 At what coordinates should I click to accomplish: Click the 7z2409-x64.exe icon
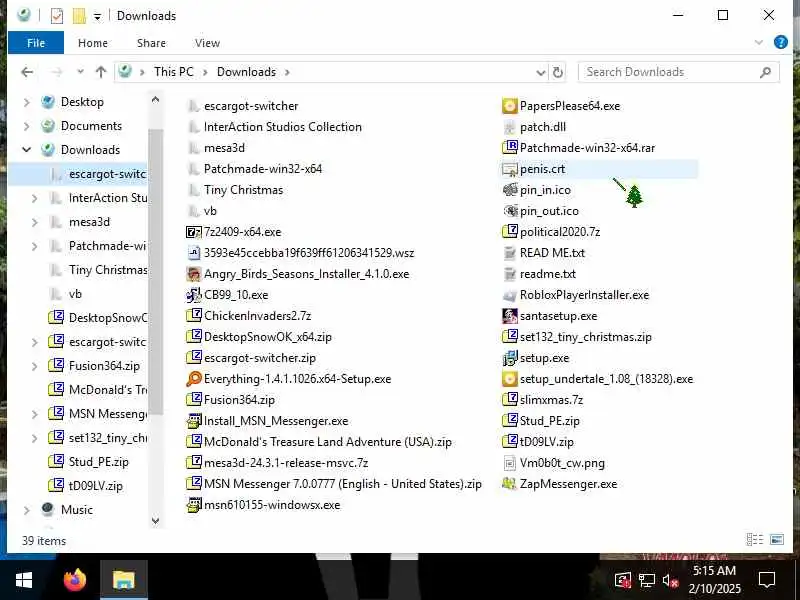[193, 232]
